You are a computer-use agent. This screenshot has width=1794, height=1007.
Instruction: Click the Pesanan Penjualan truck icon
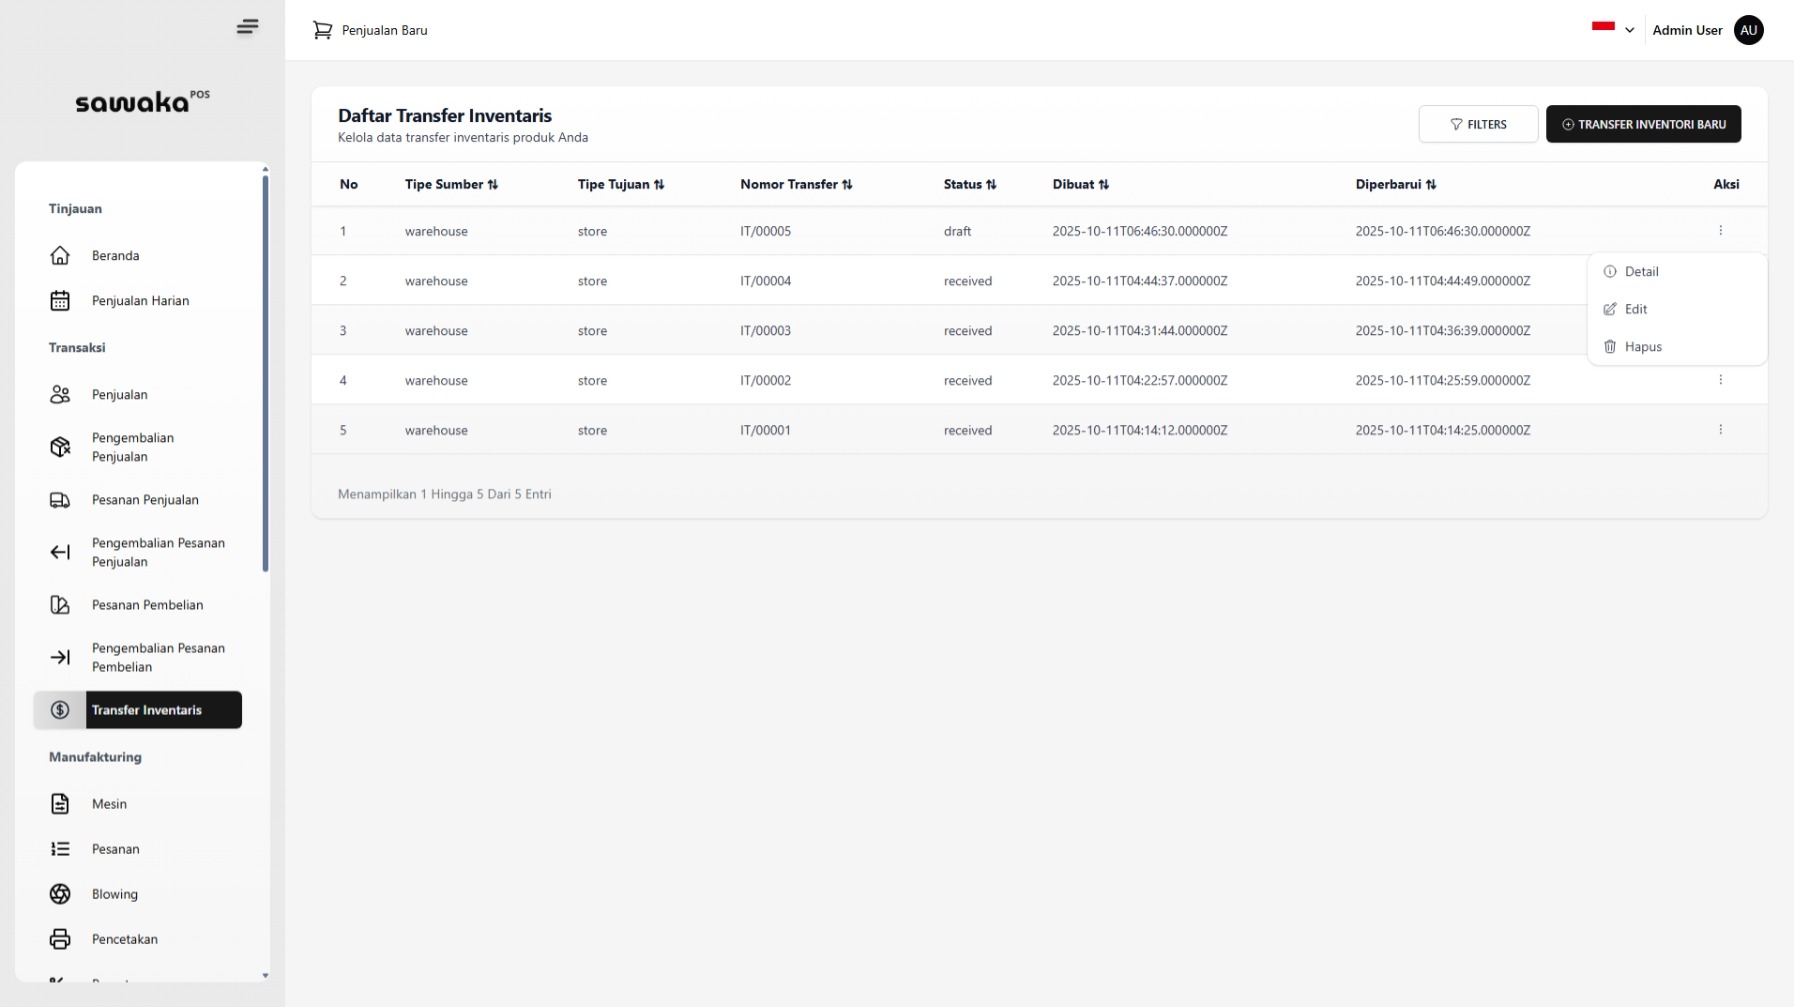click(60, 500)
